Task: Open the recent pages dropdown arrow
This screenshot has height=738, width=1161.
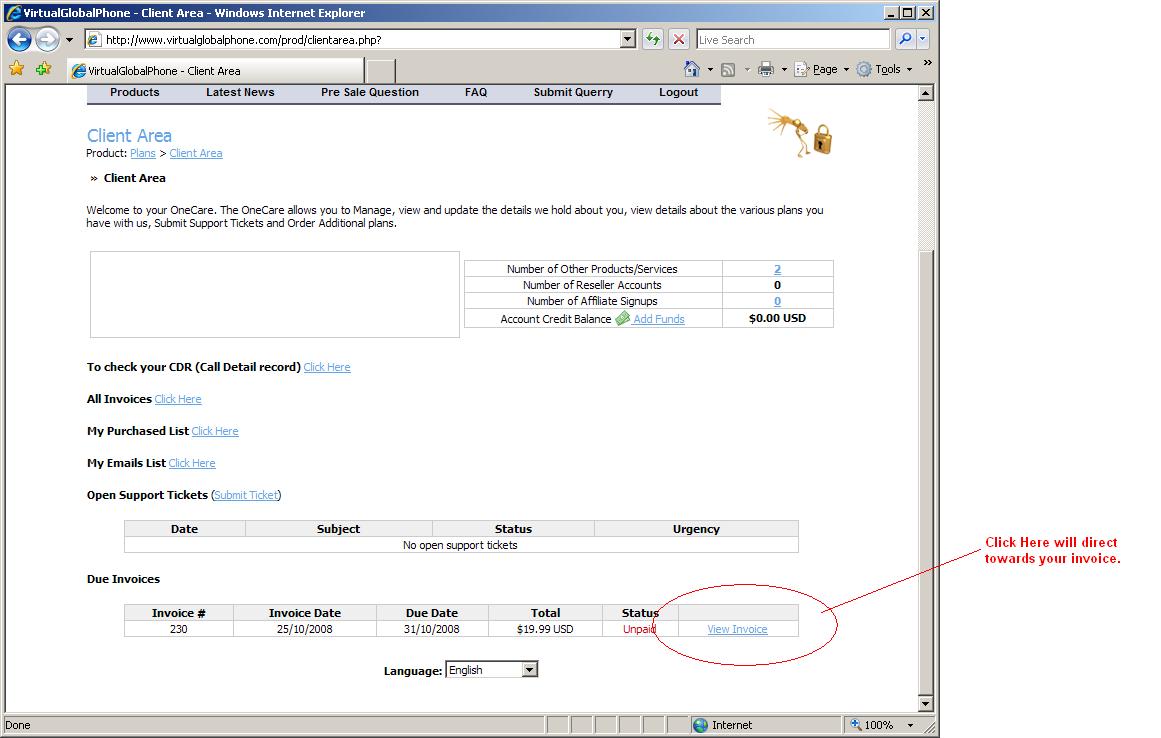Action: (x=69, y=40)
